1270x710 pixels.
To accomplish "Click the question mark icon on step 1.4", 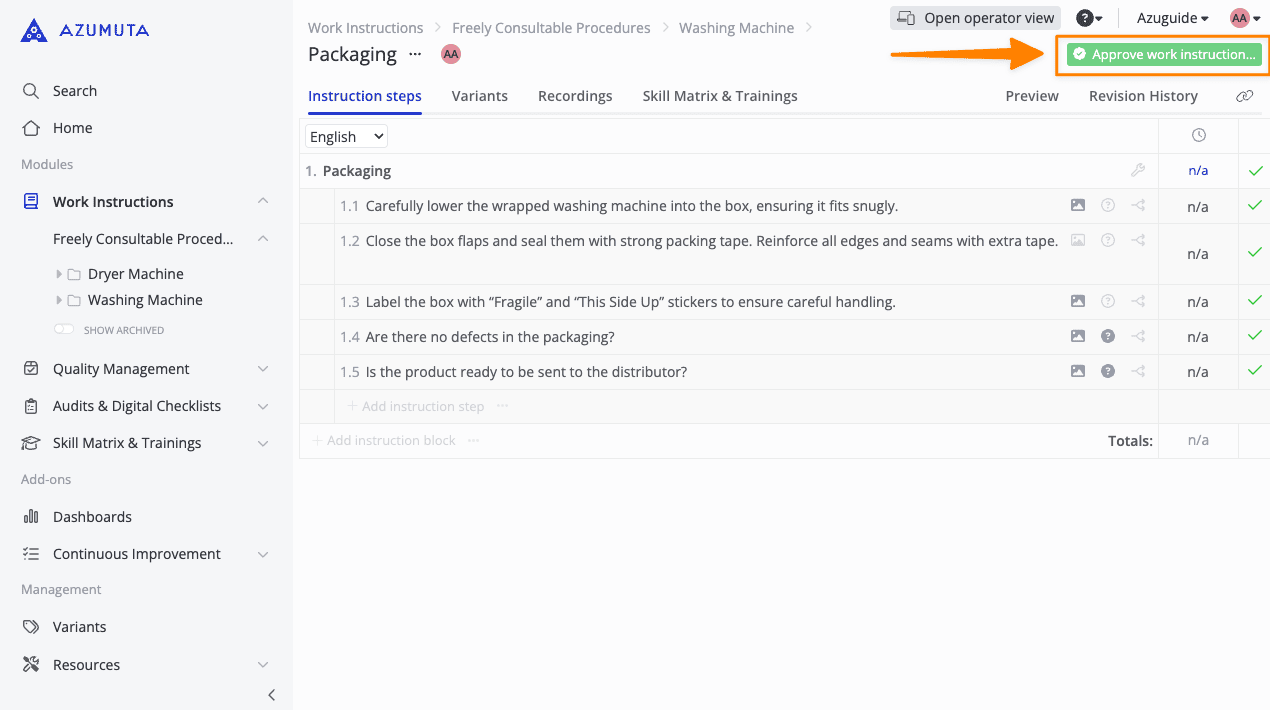I will point(1108,337).
